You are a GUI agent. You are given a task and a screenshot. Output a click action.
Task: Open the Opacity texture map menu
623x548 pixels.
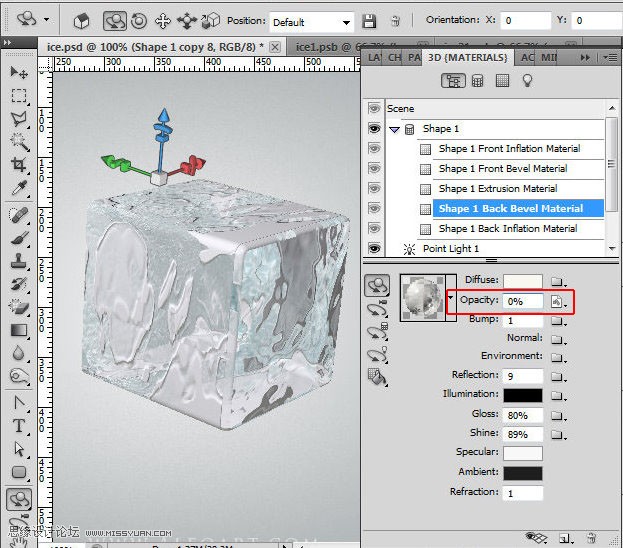558,302
